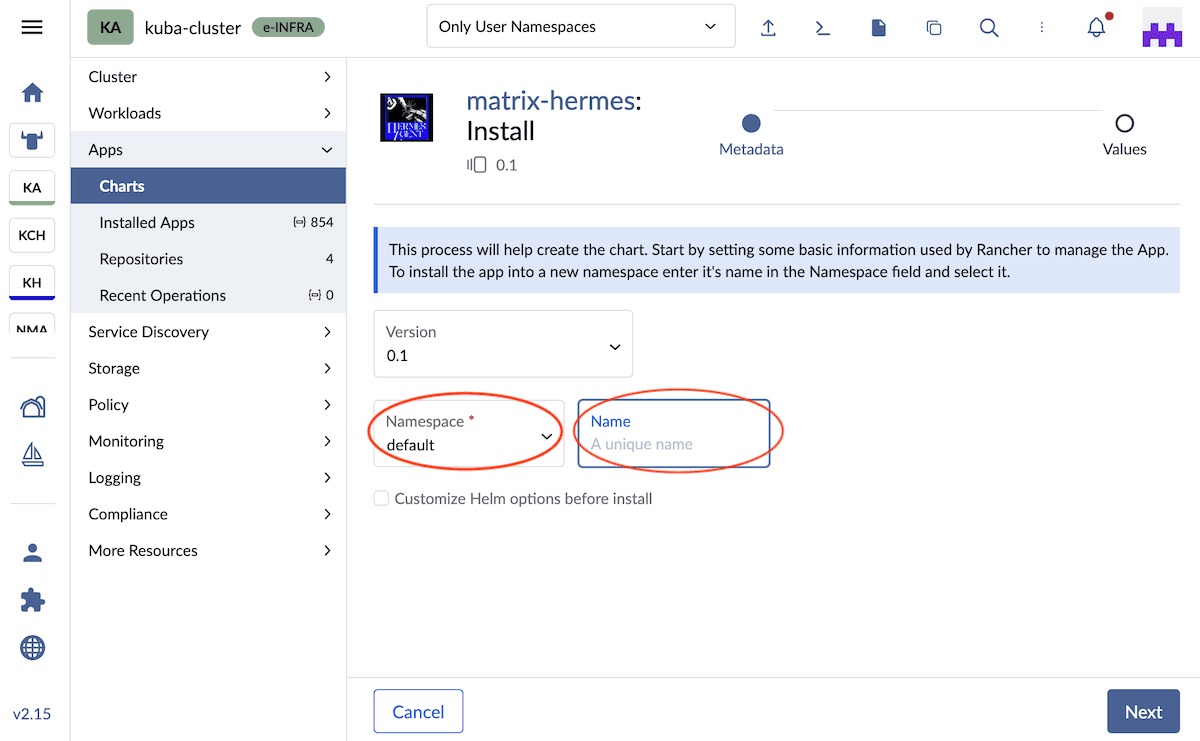Expand the Cluster menu group
The height and width of the screenshot is (741, 1200).
pos(209,77)
